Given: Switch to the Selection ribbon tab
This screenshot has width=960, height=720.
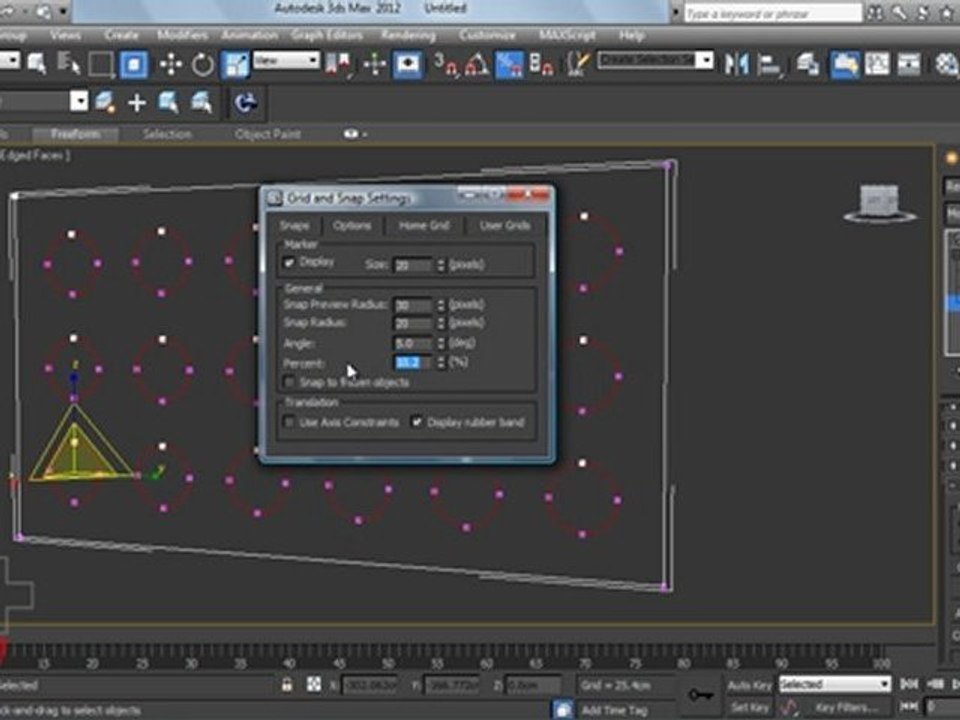Looking at the screenshot, I should tap(167, 133).
